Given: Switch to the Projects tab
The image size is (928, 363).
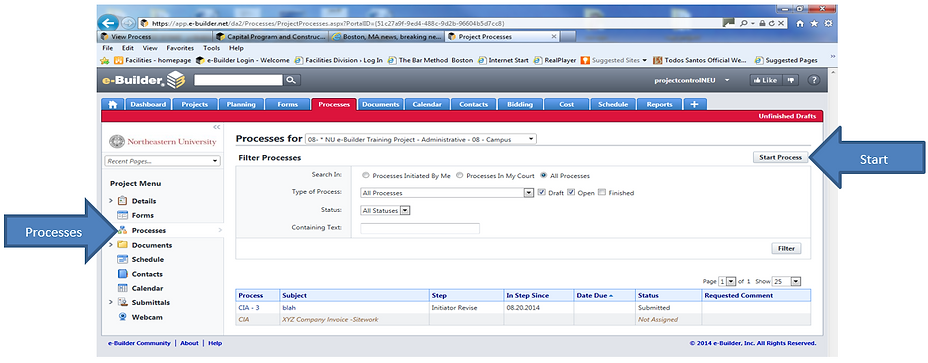Looking at the screenshot, I should pos(195,104).
